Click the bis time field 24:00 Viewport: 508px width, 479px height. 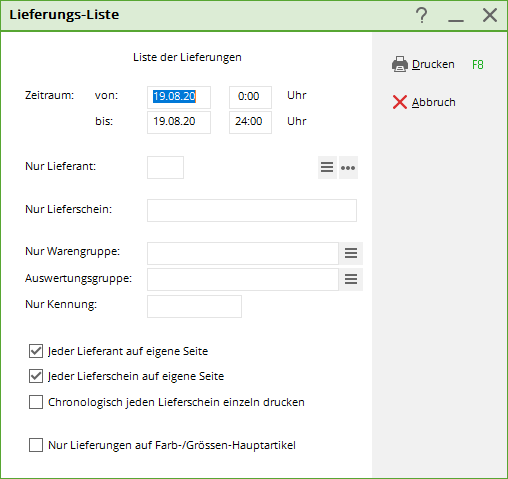coord(250,122)
